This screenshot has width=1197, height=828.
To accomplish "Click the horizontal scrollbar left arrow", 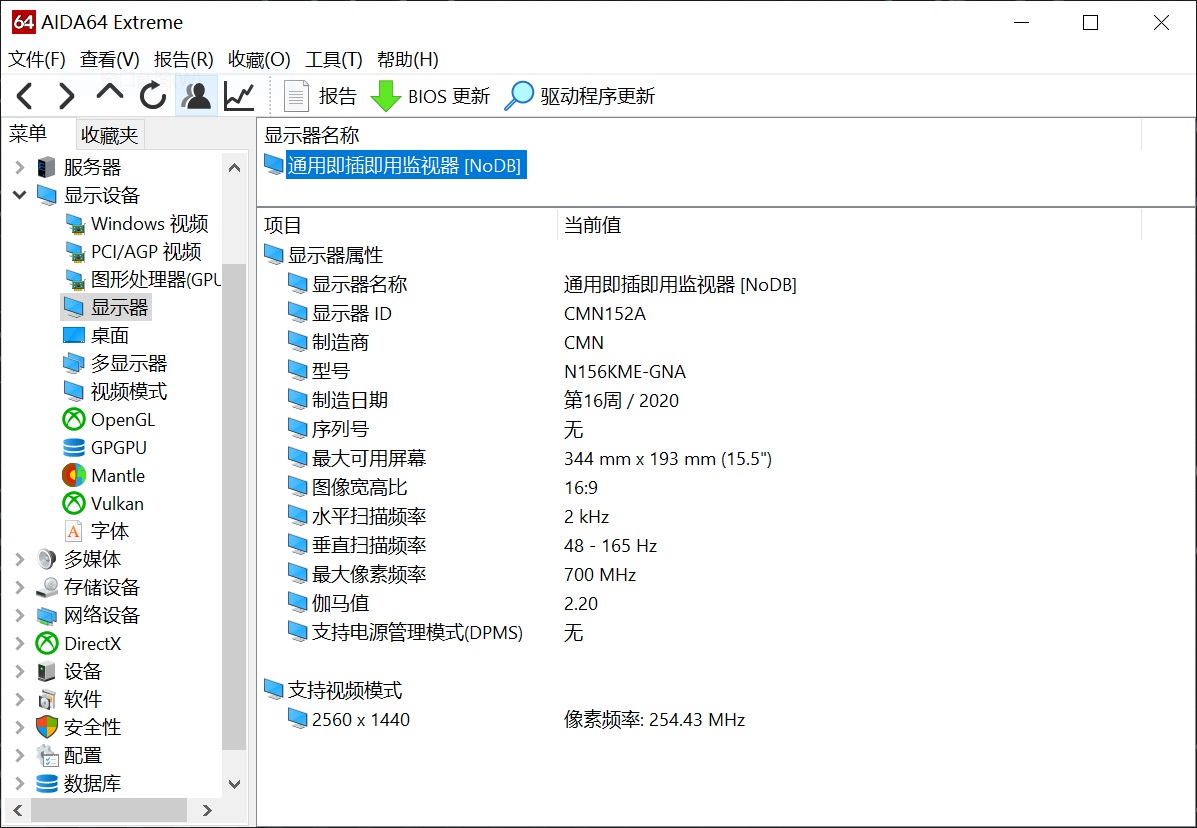I will pos(18,810).
